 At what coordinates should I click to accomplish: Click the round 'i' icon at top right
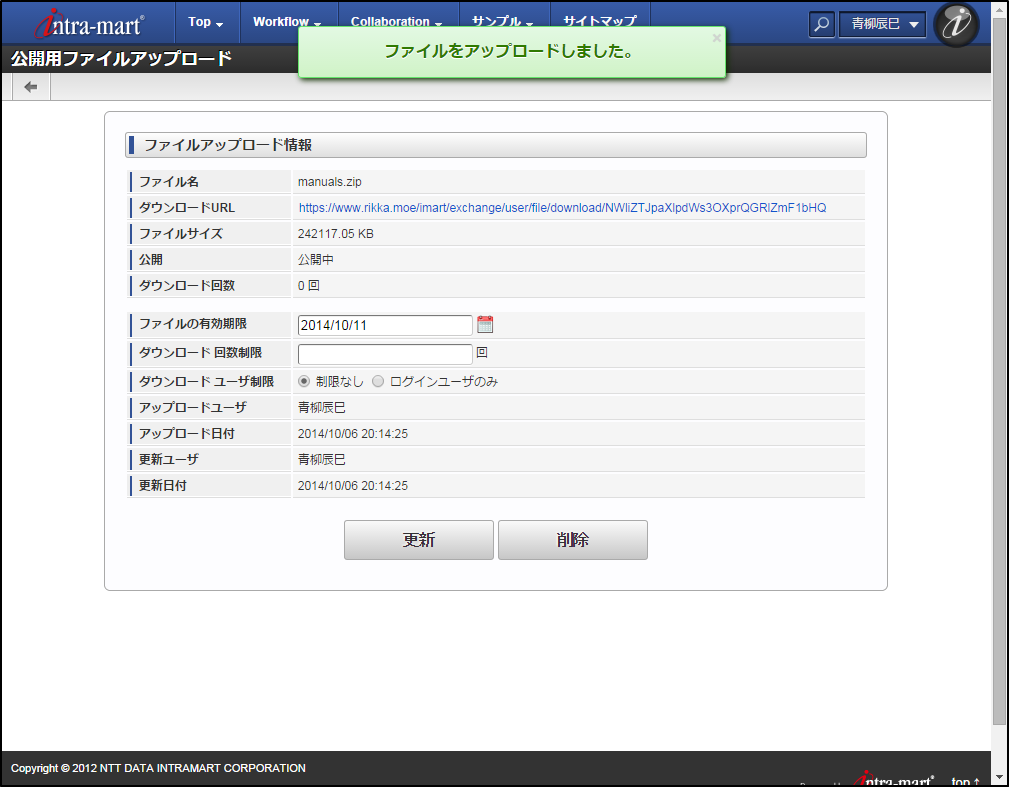click(x=955, y=24)
